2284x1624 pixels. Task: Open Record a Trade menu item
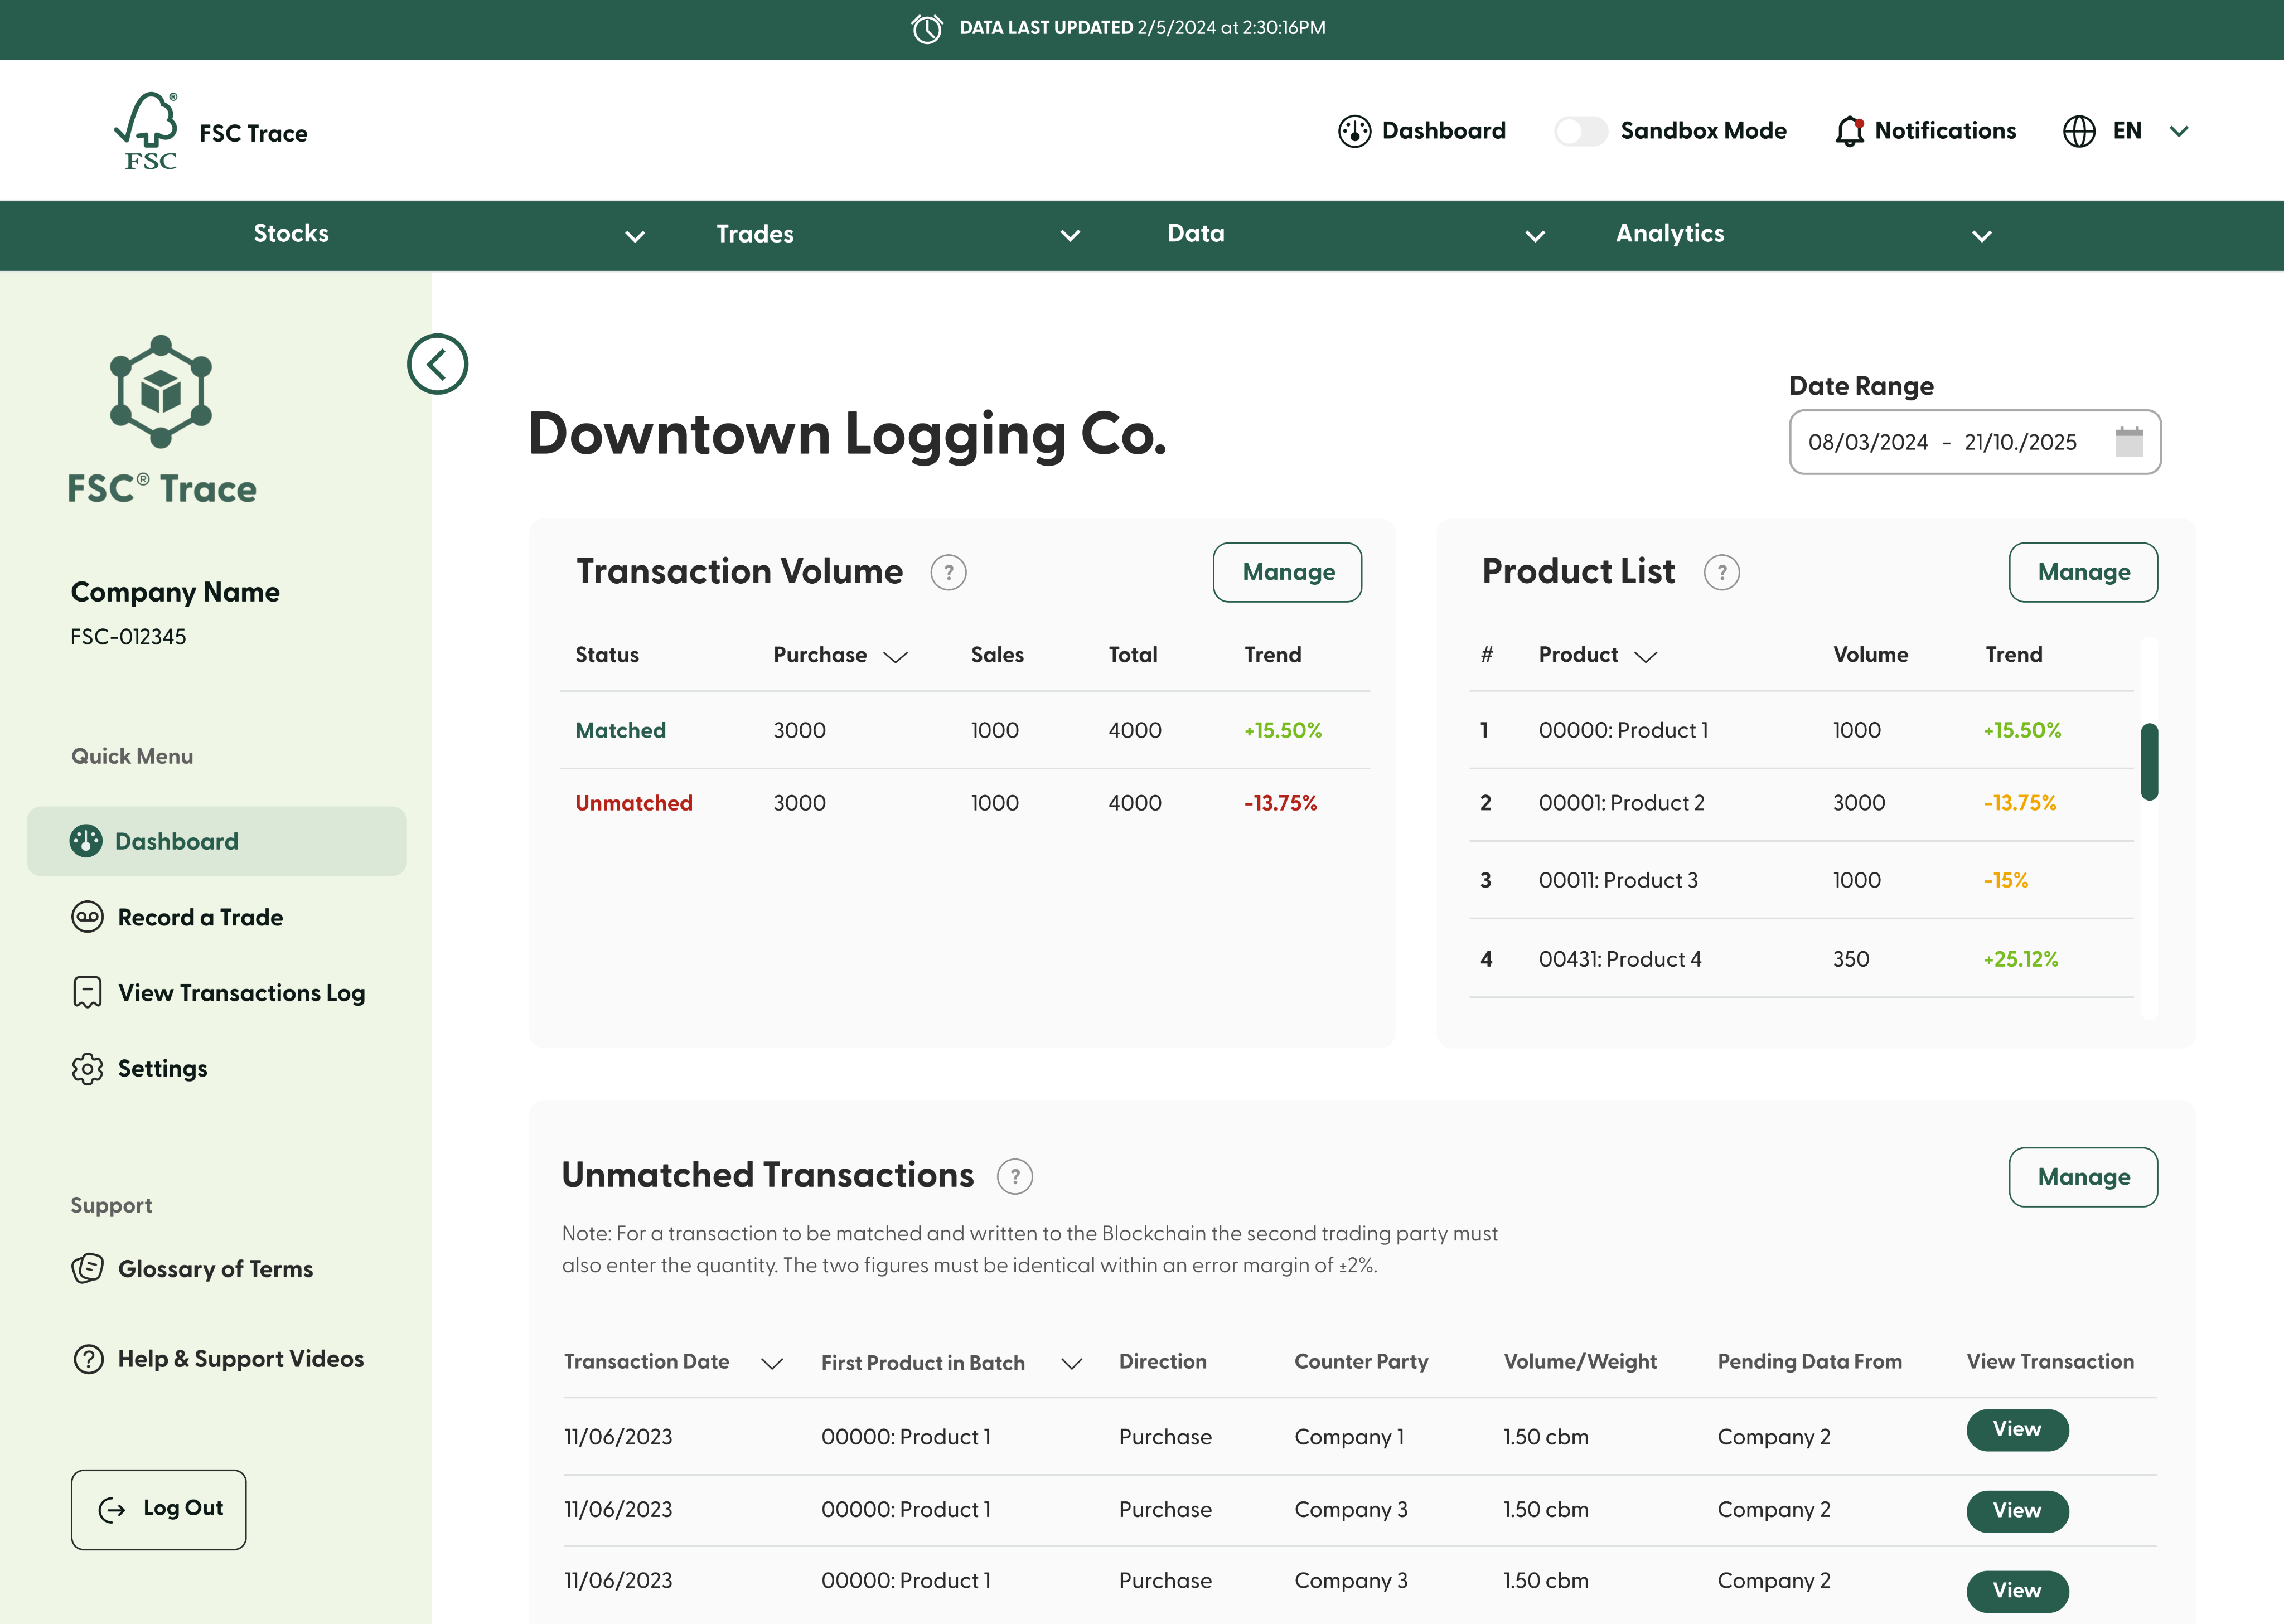click(x=200, y=917)
